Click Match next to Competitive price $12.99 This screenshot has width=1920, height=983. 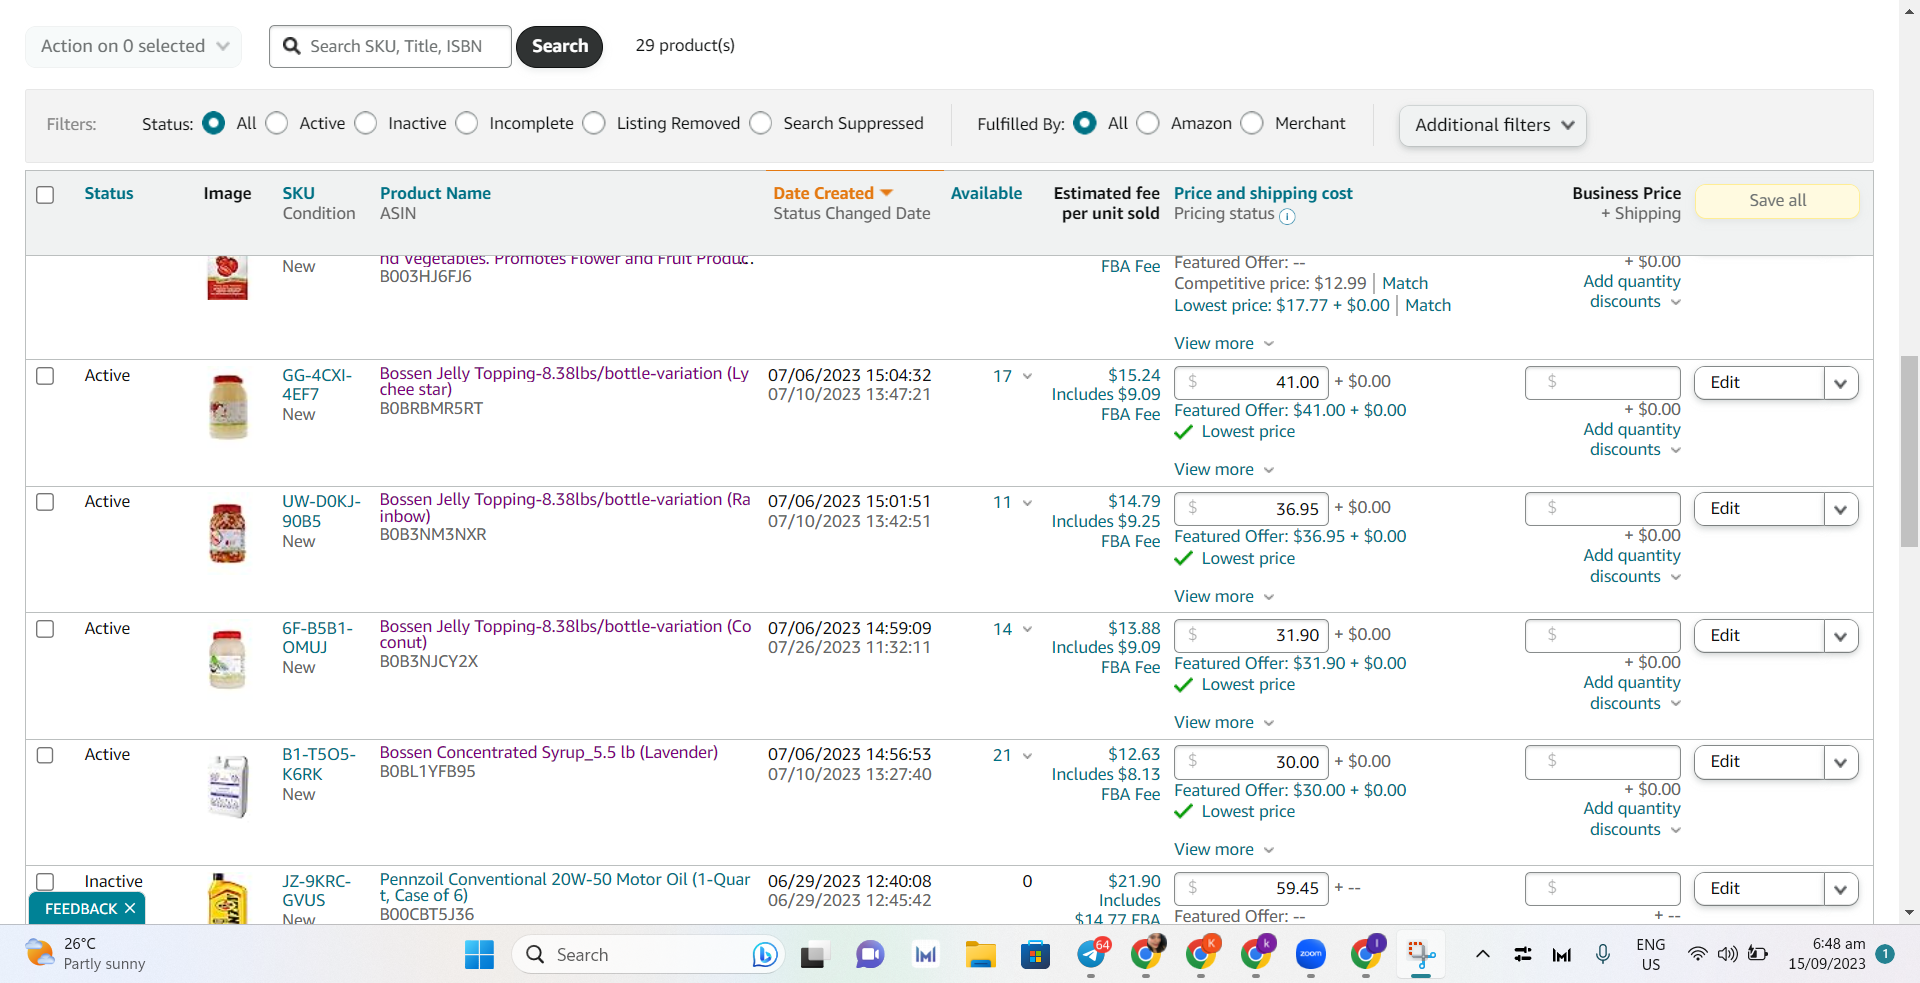point(1405,283)
